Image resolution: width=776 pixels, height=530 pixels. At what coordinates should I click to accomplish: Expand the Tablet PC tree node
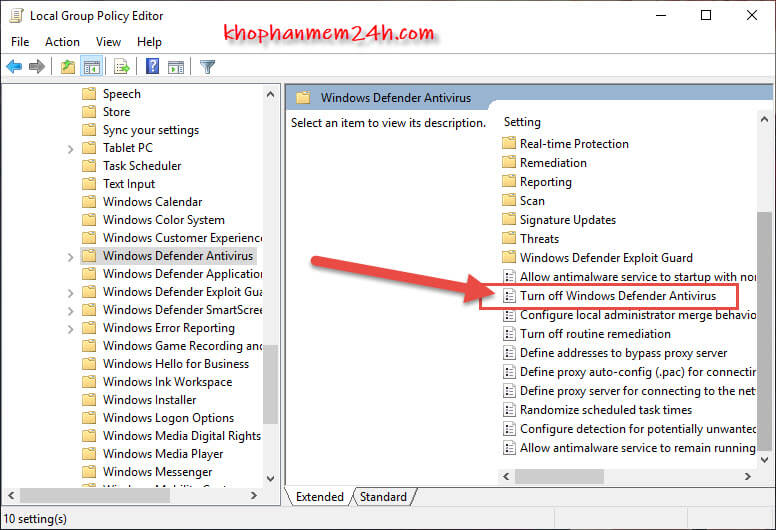70,148
